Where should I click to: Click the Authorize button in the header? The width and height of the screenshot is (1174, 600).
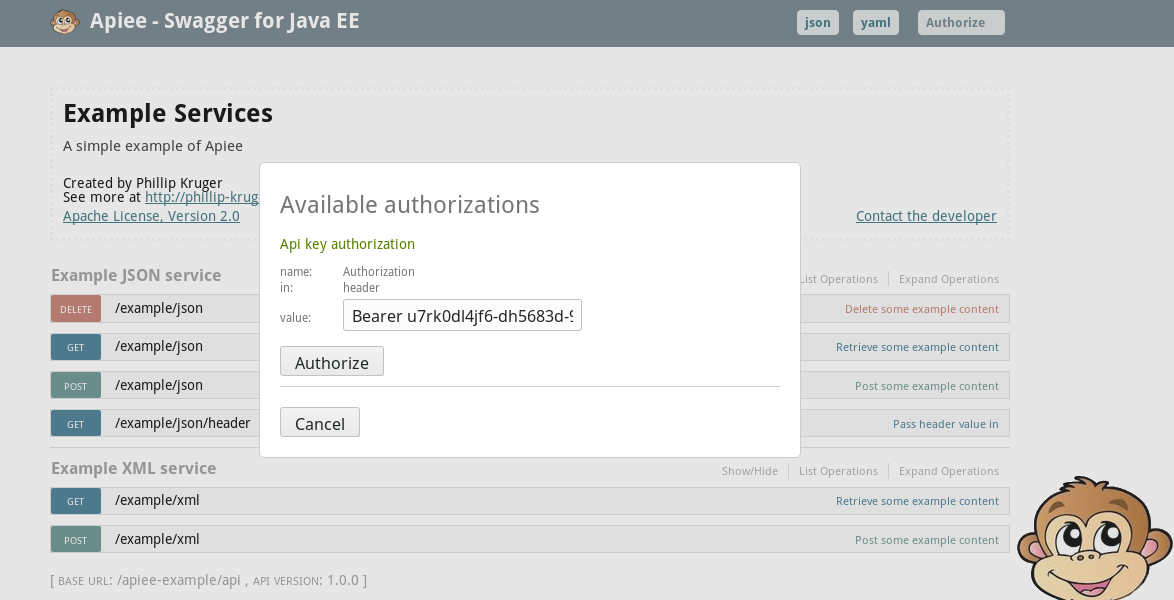coord(961,22)
